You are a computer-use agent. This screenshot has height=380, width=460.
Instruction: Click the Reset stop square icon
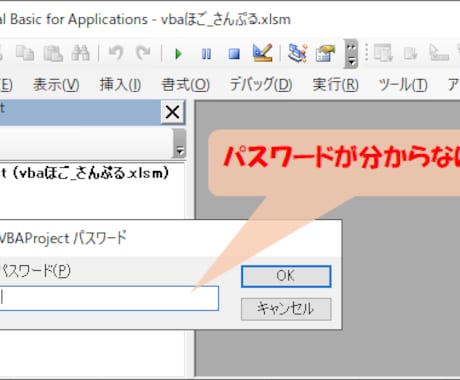pyautogui.click(x=234, y=54)
